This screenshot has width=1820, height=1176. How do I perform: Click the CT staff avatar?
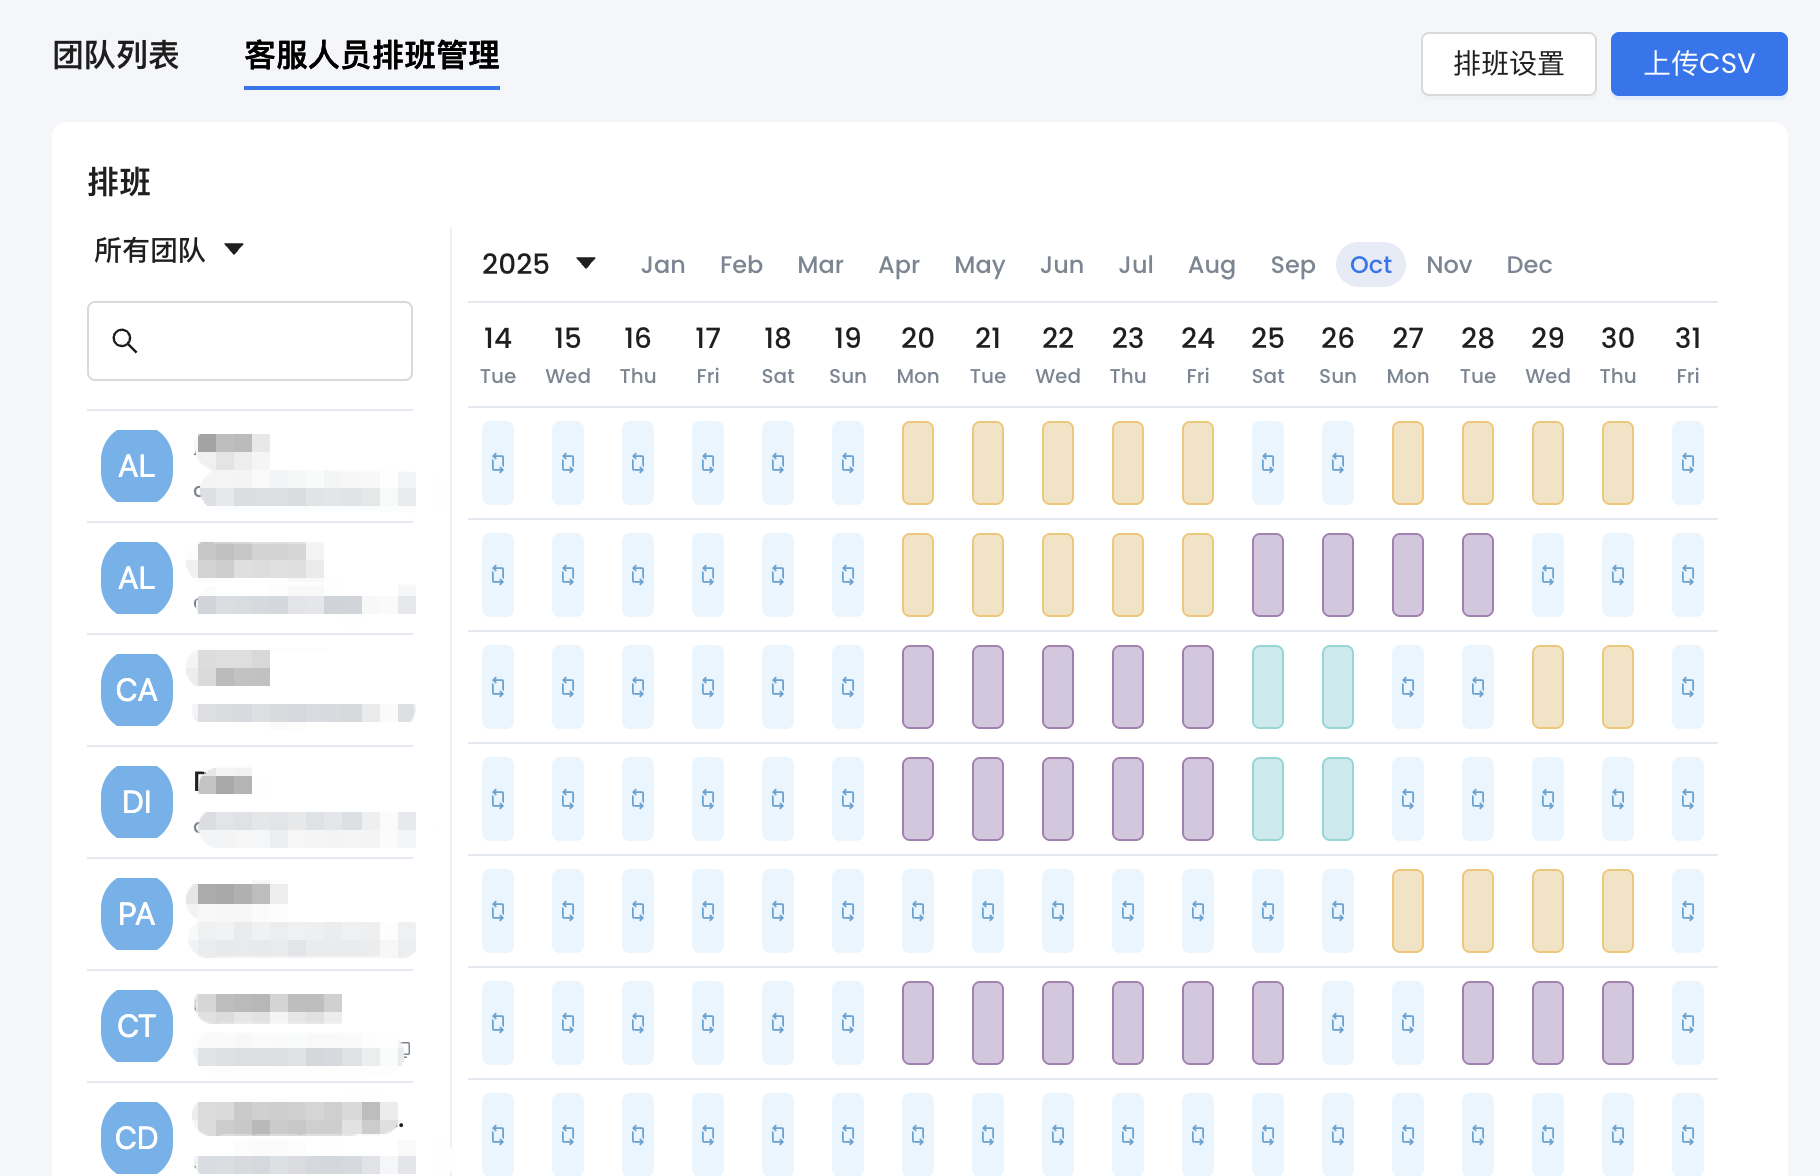(137, 1026)
